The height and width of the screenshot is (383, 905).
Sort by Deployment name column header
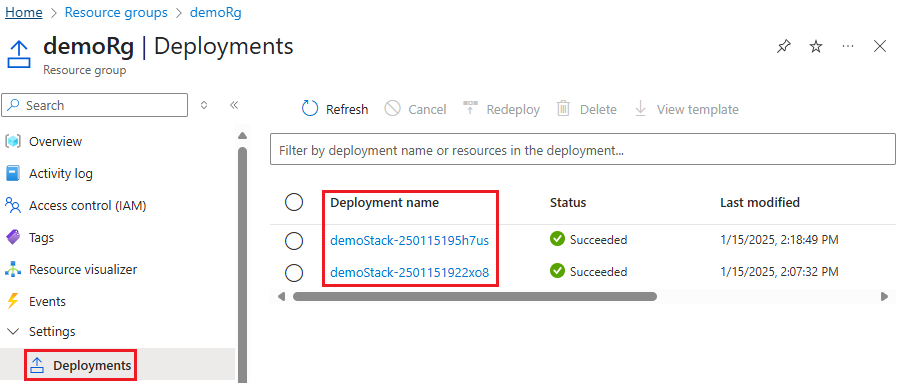pos(384,202)
